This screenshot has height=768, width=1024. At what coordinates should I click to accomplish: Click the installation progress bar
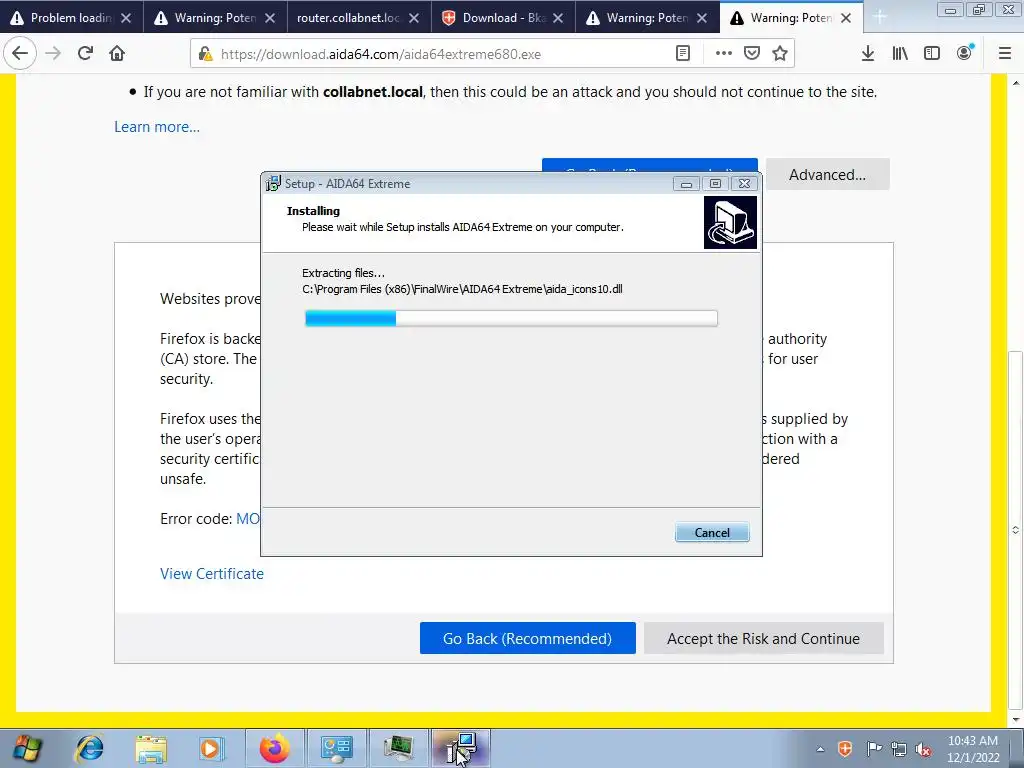511,318
